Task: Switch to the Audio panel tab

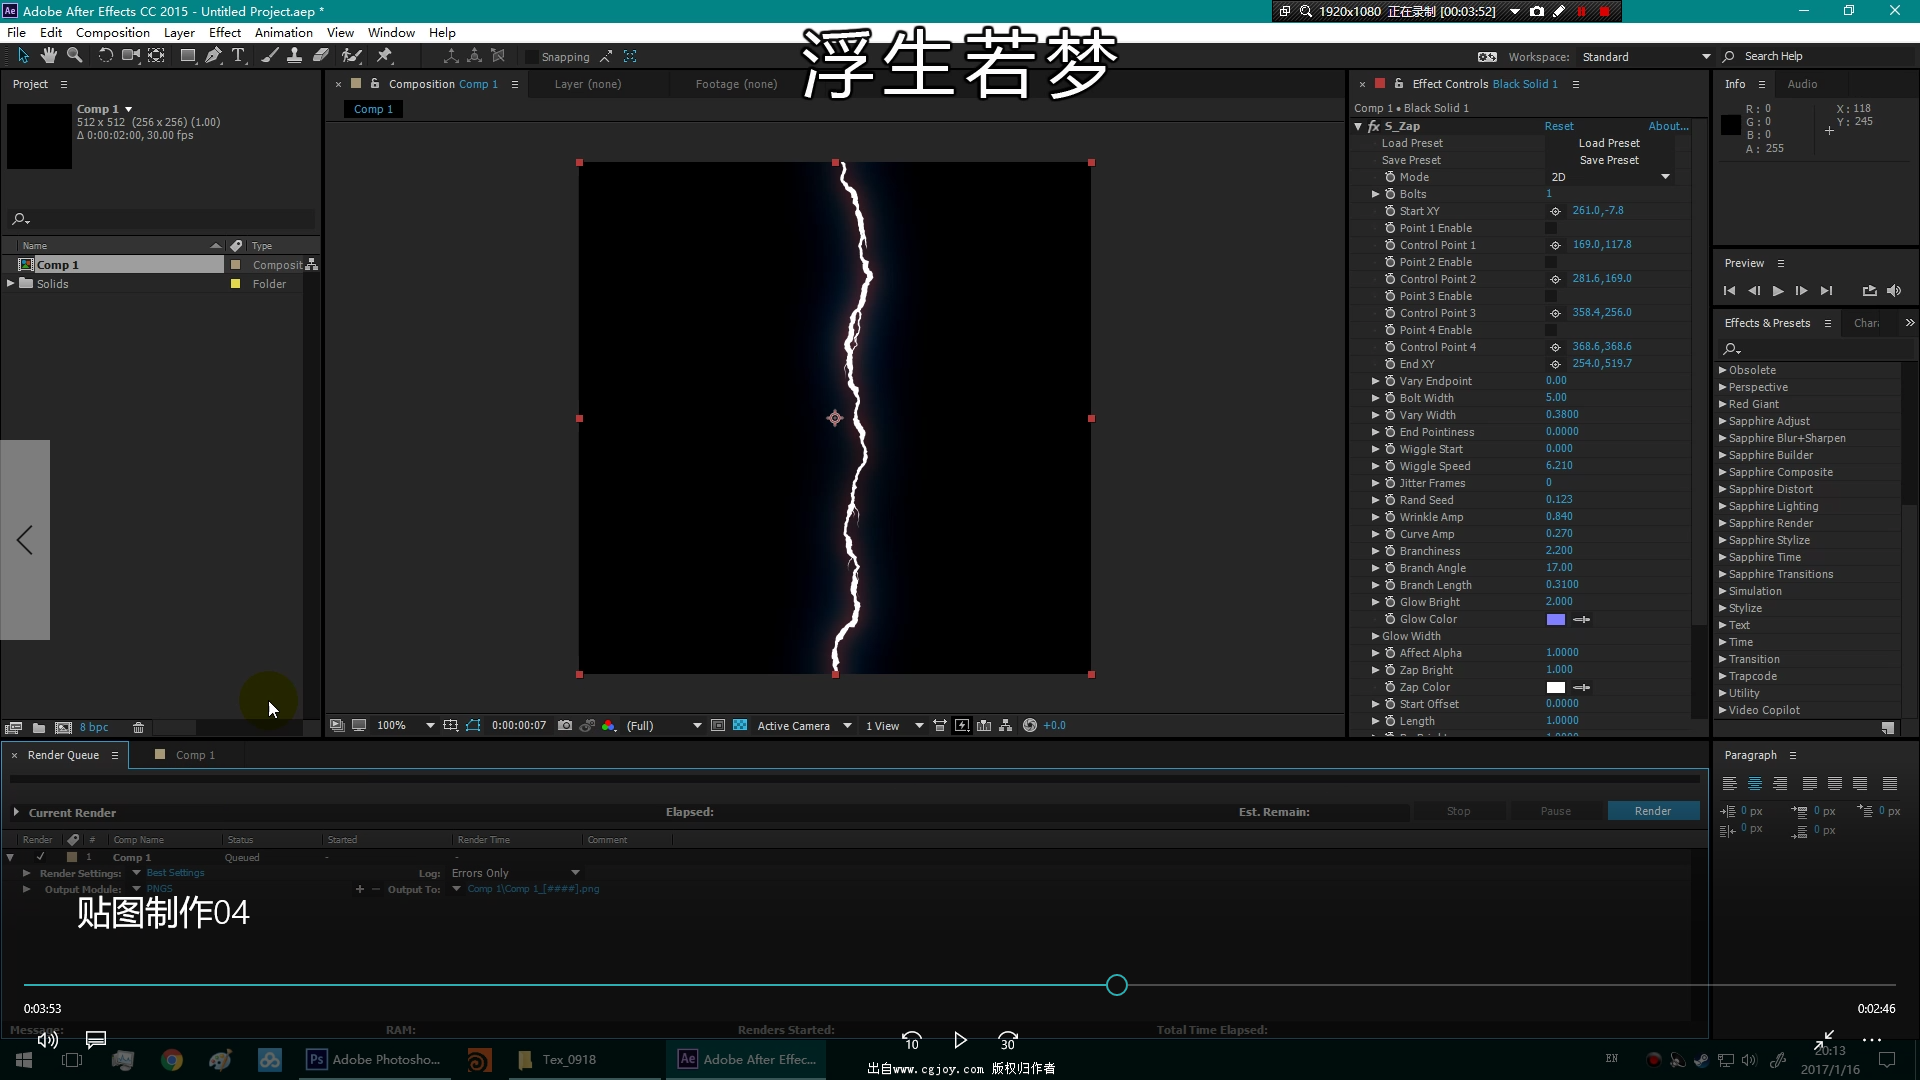Action: 1802,84
